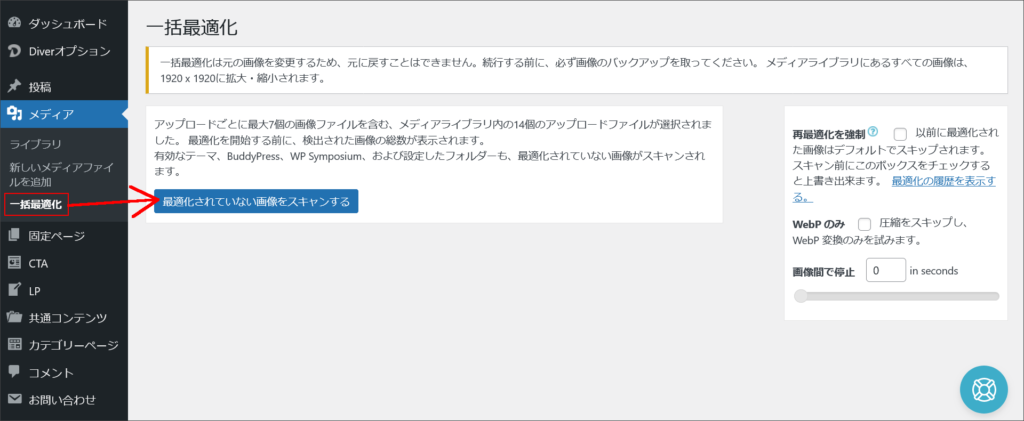Click the ダッシュボード dashboard gauge icon

(14, 23)
